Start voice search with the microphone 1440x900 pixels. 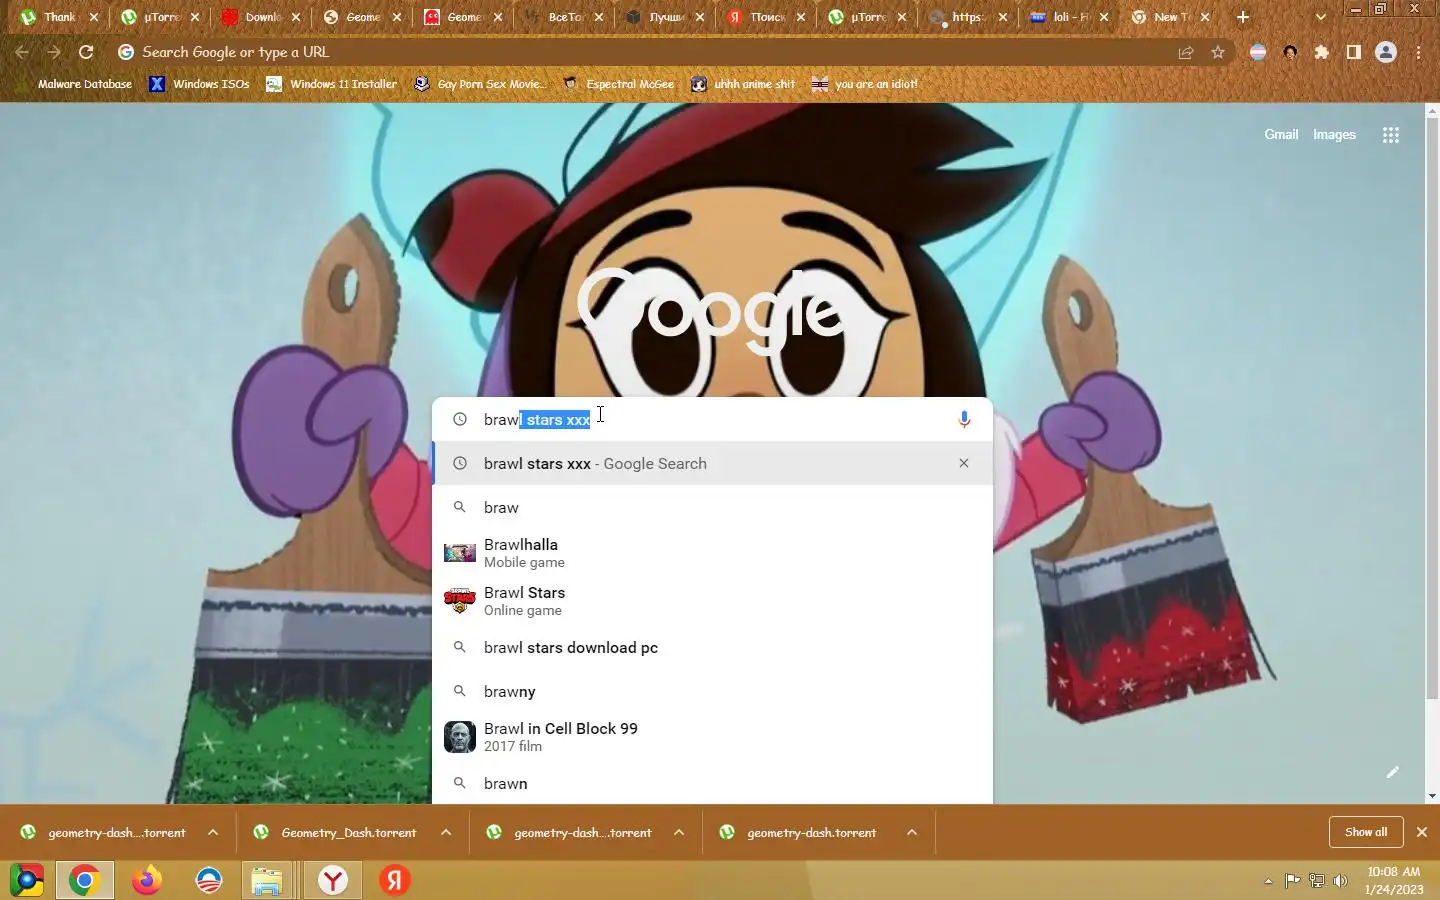(964, 419)
